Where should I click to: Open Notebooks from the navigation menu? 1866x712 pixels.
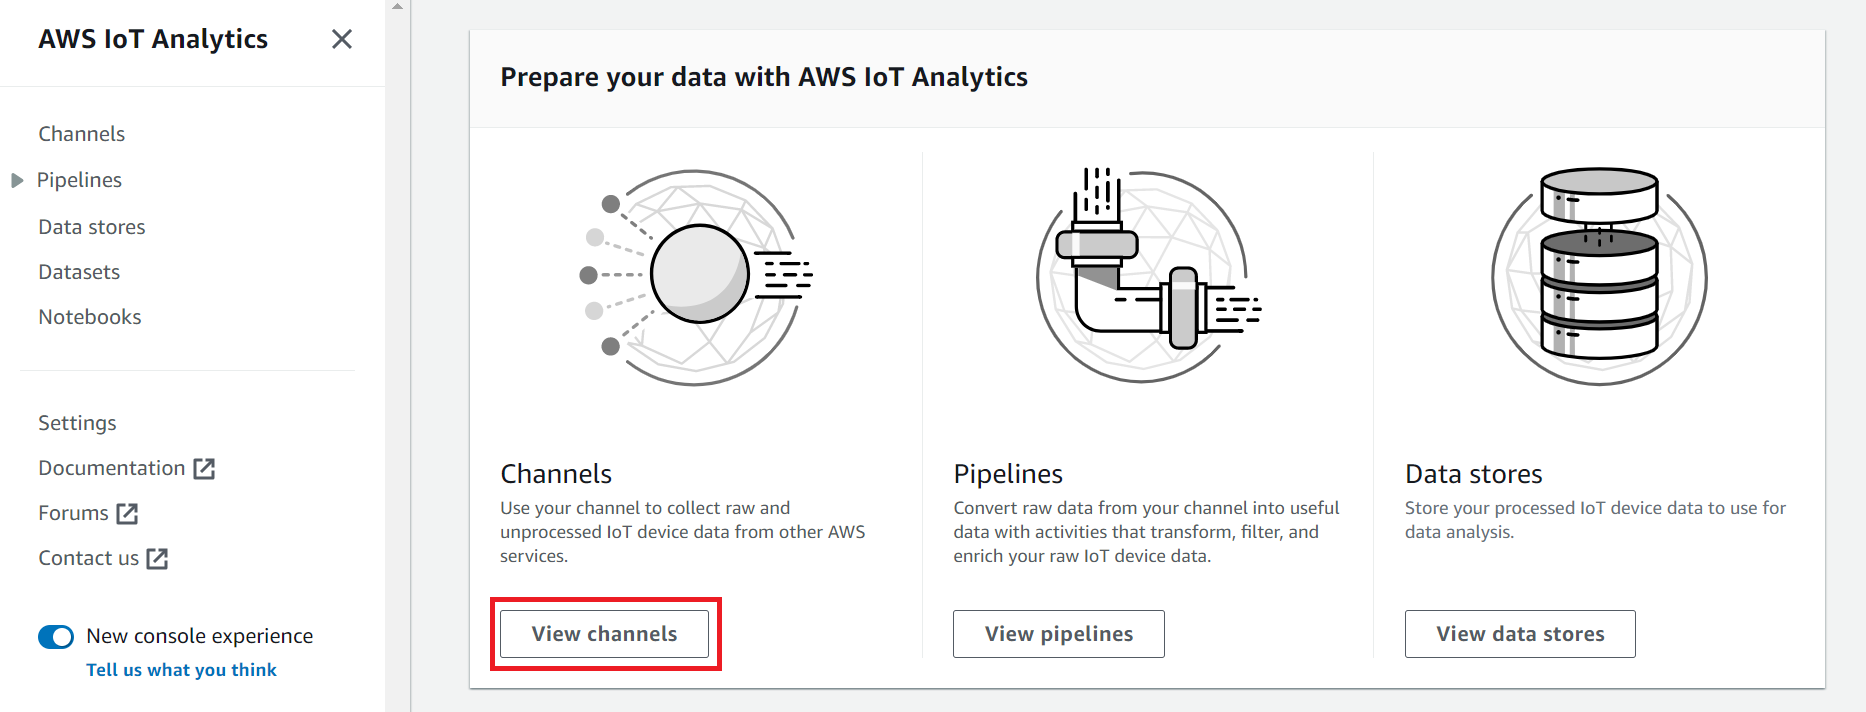[89, 317]
